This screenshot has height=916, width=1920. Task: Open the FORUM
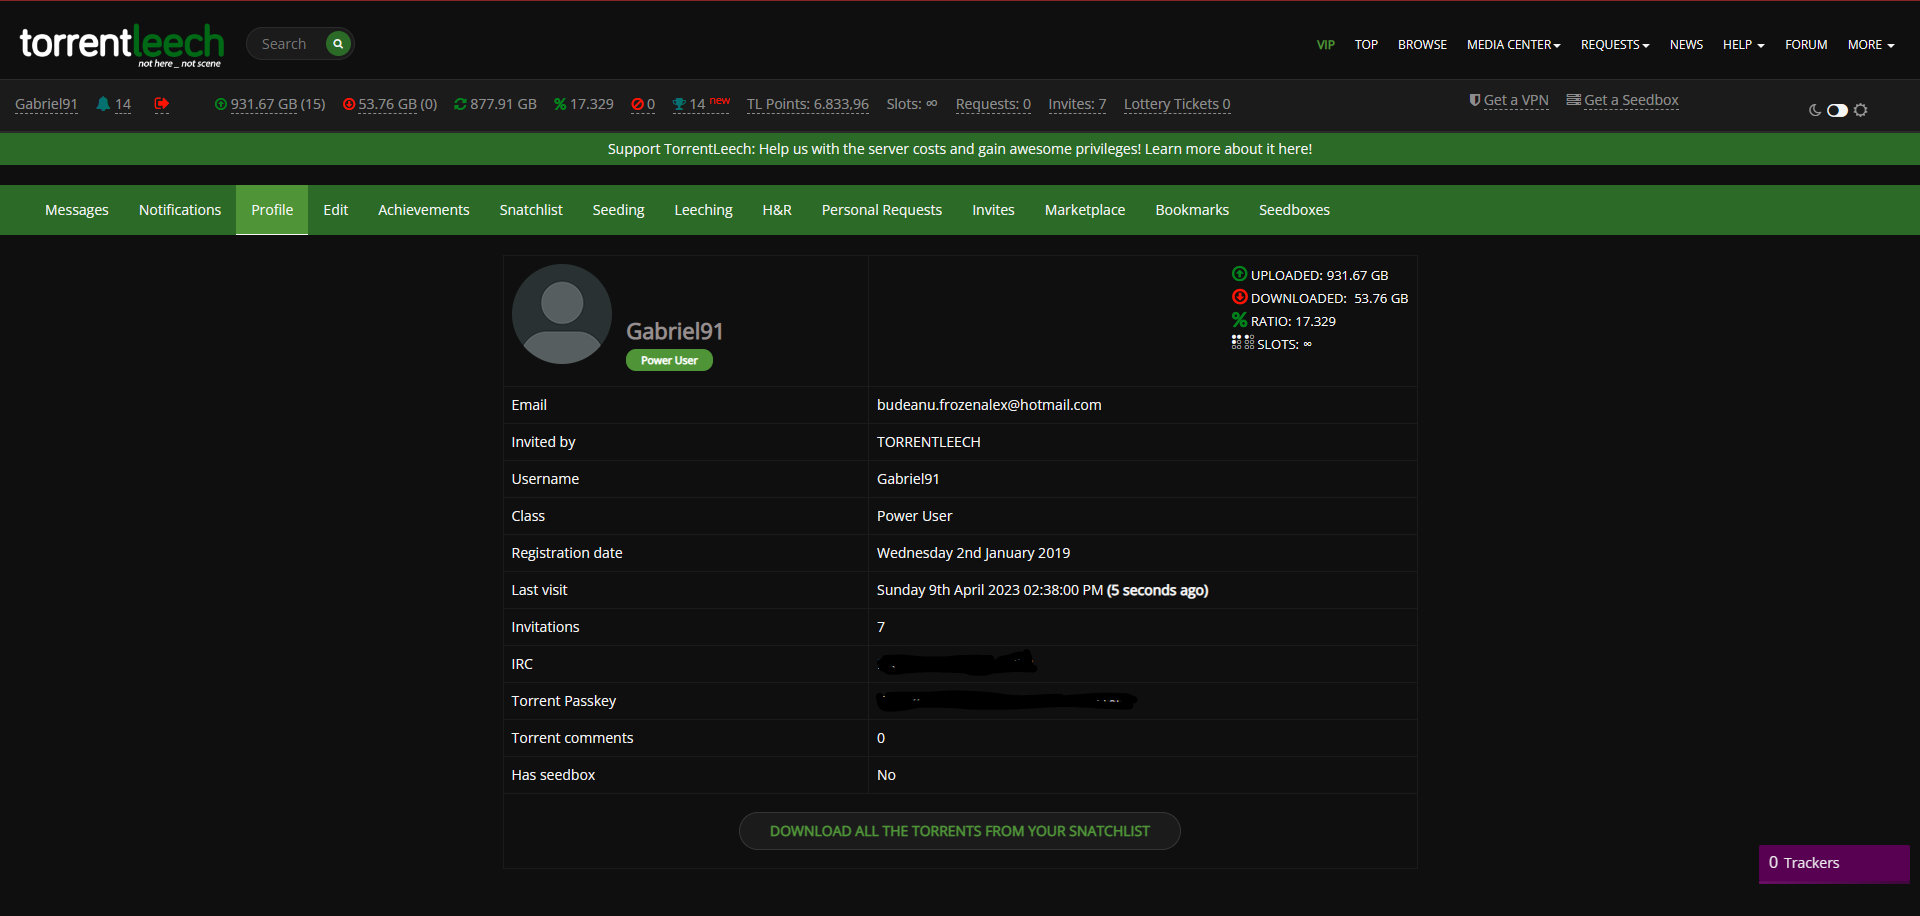point(1806,45)
